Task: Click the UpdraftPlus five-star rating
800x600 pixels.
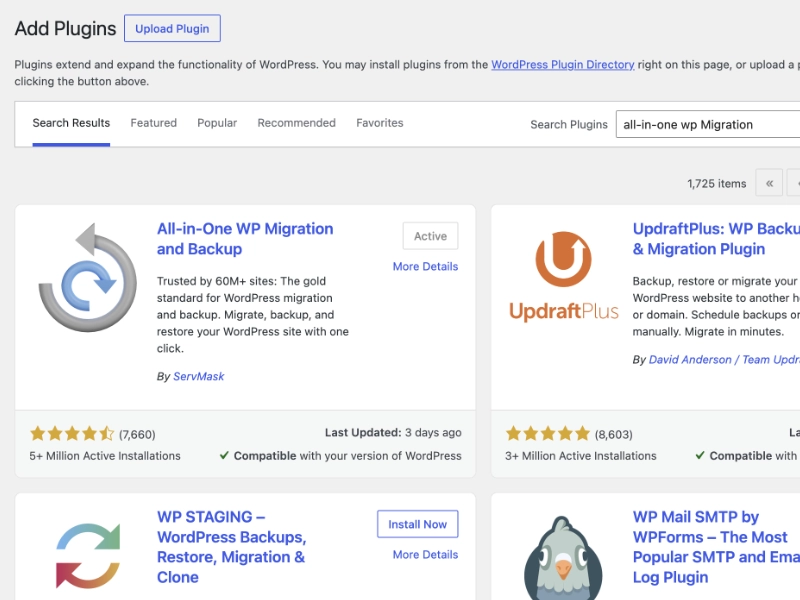Action: click(x=547, y=434)
